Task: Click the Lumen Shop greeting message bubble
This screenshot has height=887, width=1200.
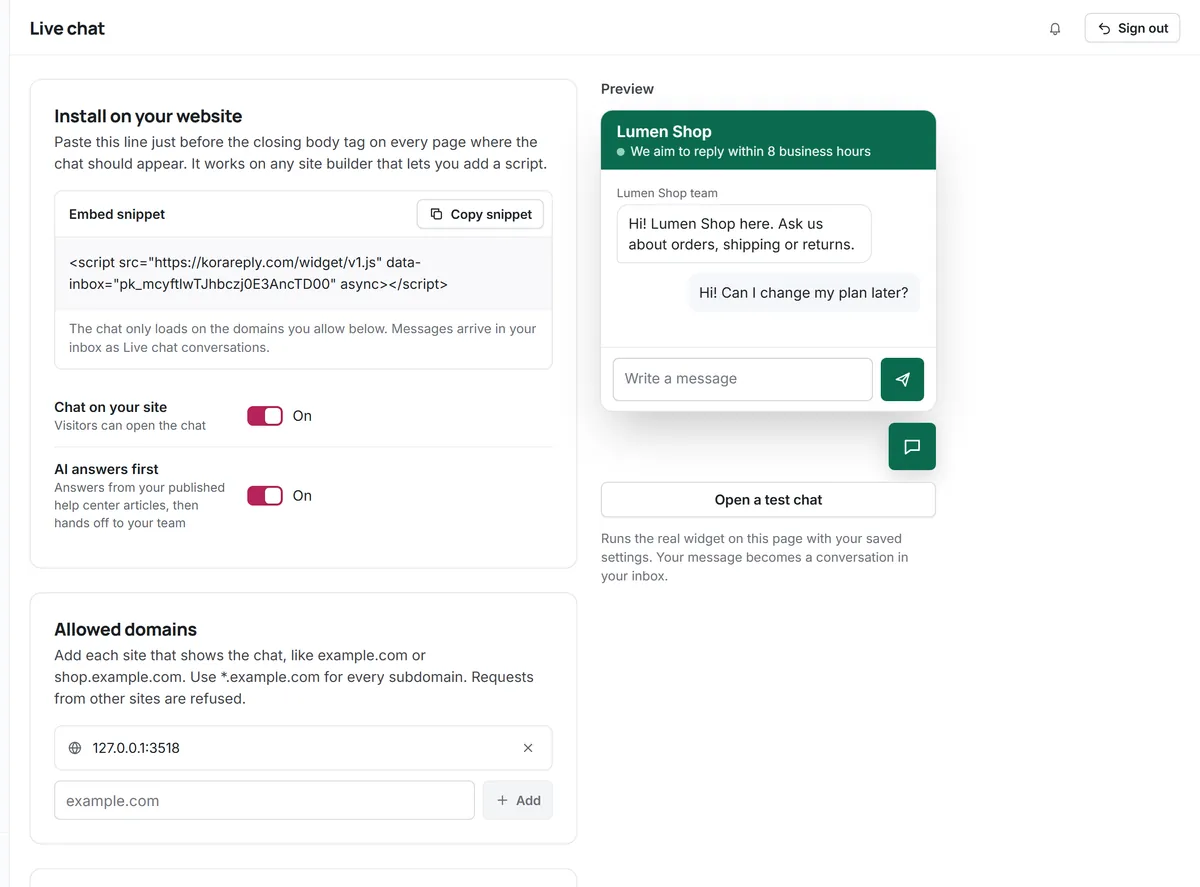Action: (744, 234)
